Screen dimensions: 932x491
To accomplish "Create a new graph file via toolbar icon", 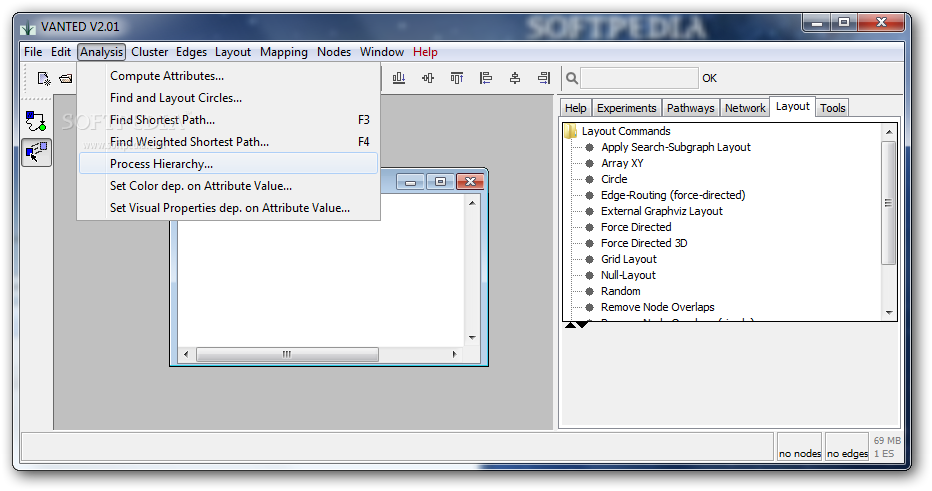I will tap(44, 78).
